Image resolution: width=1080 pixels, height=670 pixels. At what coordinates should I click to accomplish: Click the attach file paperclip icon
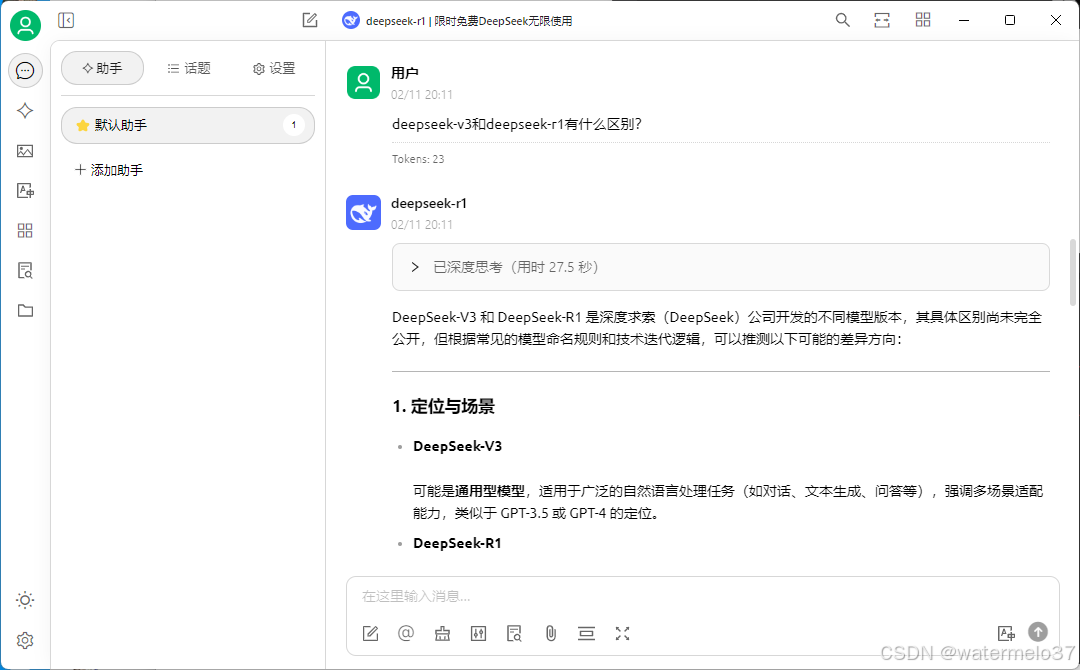tap(550, 634)
